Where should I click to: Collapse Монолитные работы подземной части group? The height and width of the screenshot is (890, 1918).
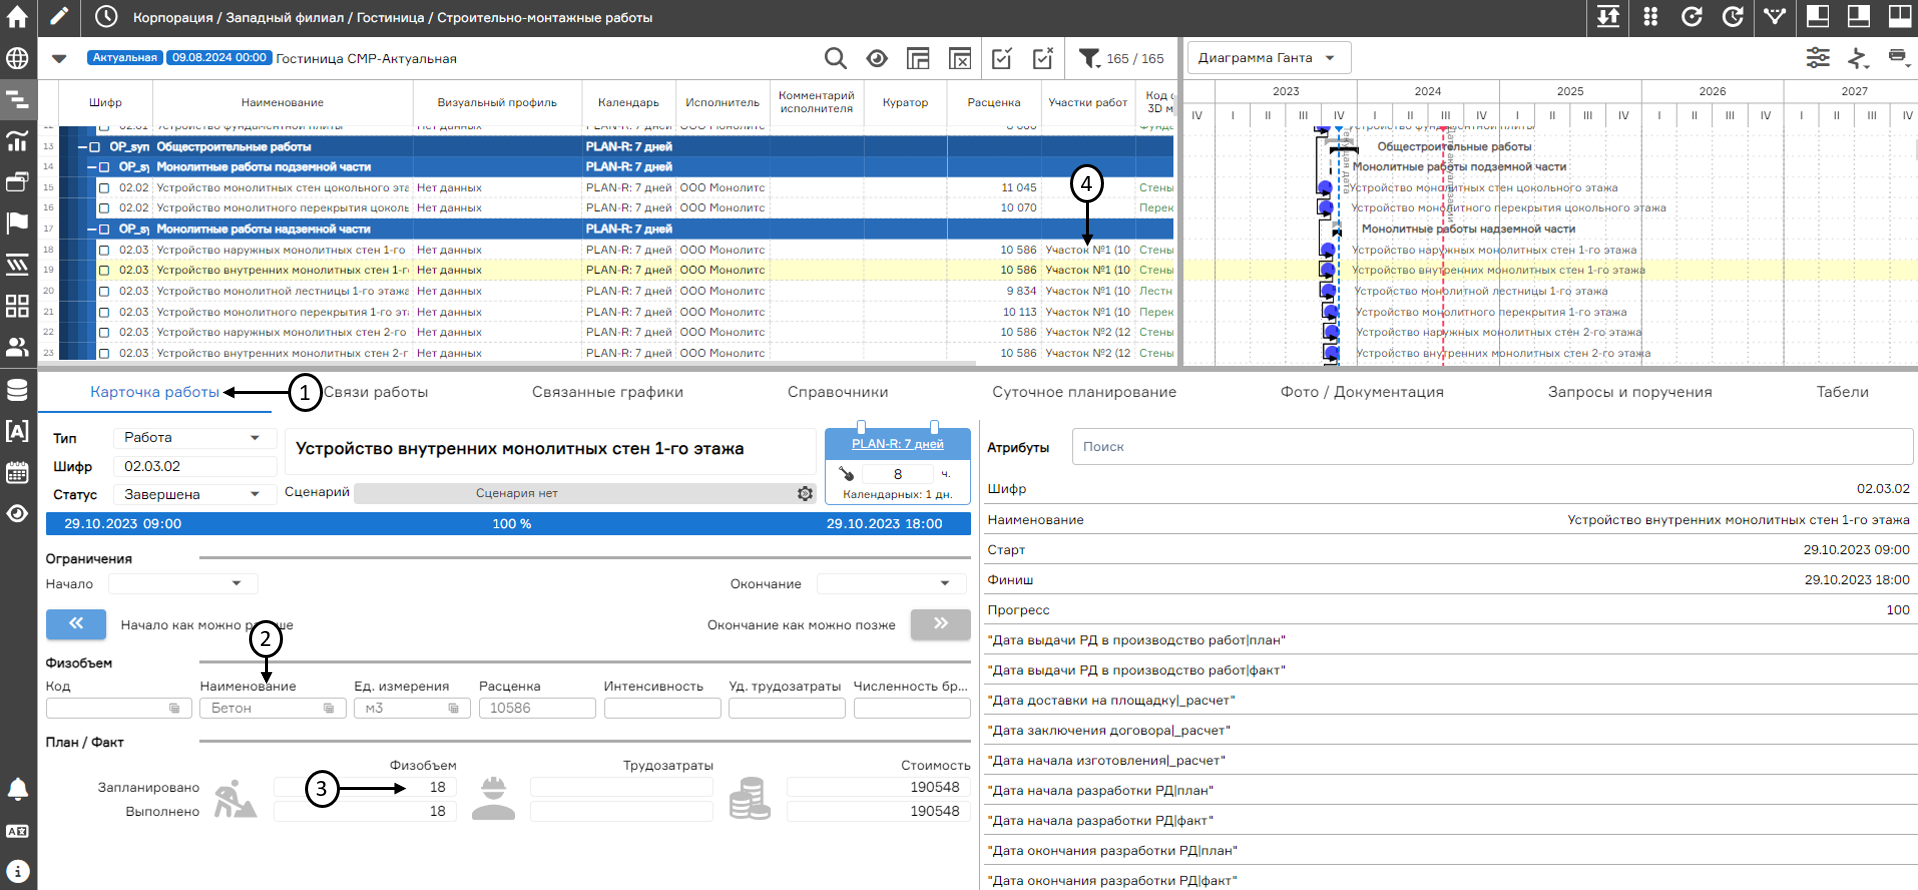pyautogui.click(x=91, y=167)
